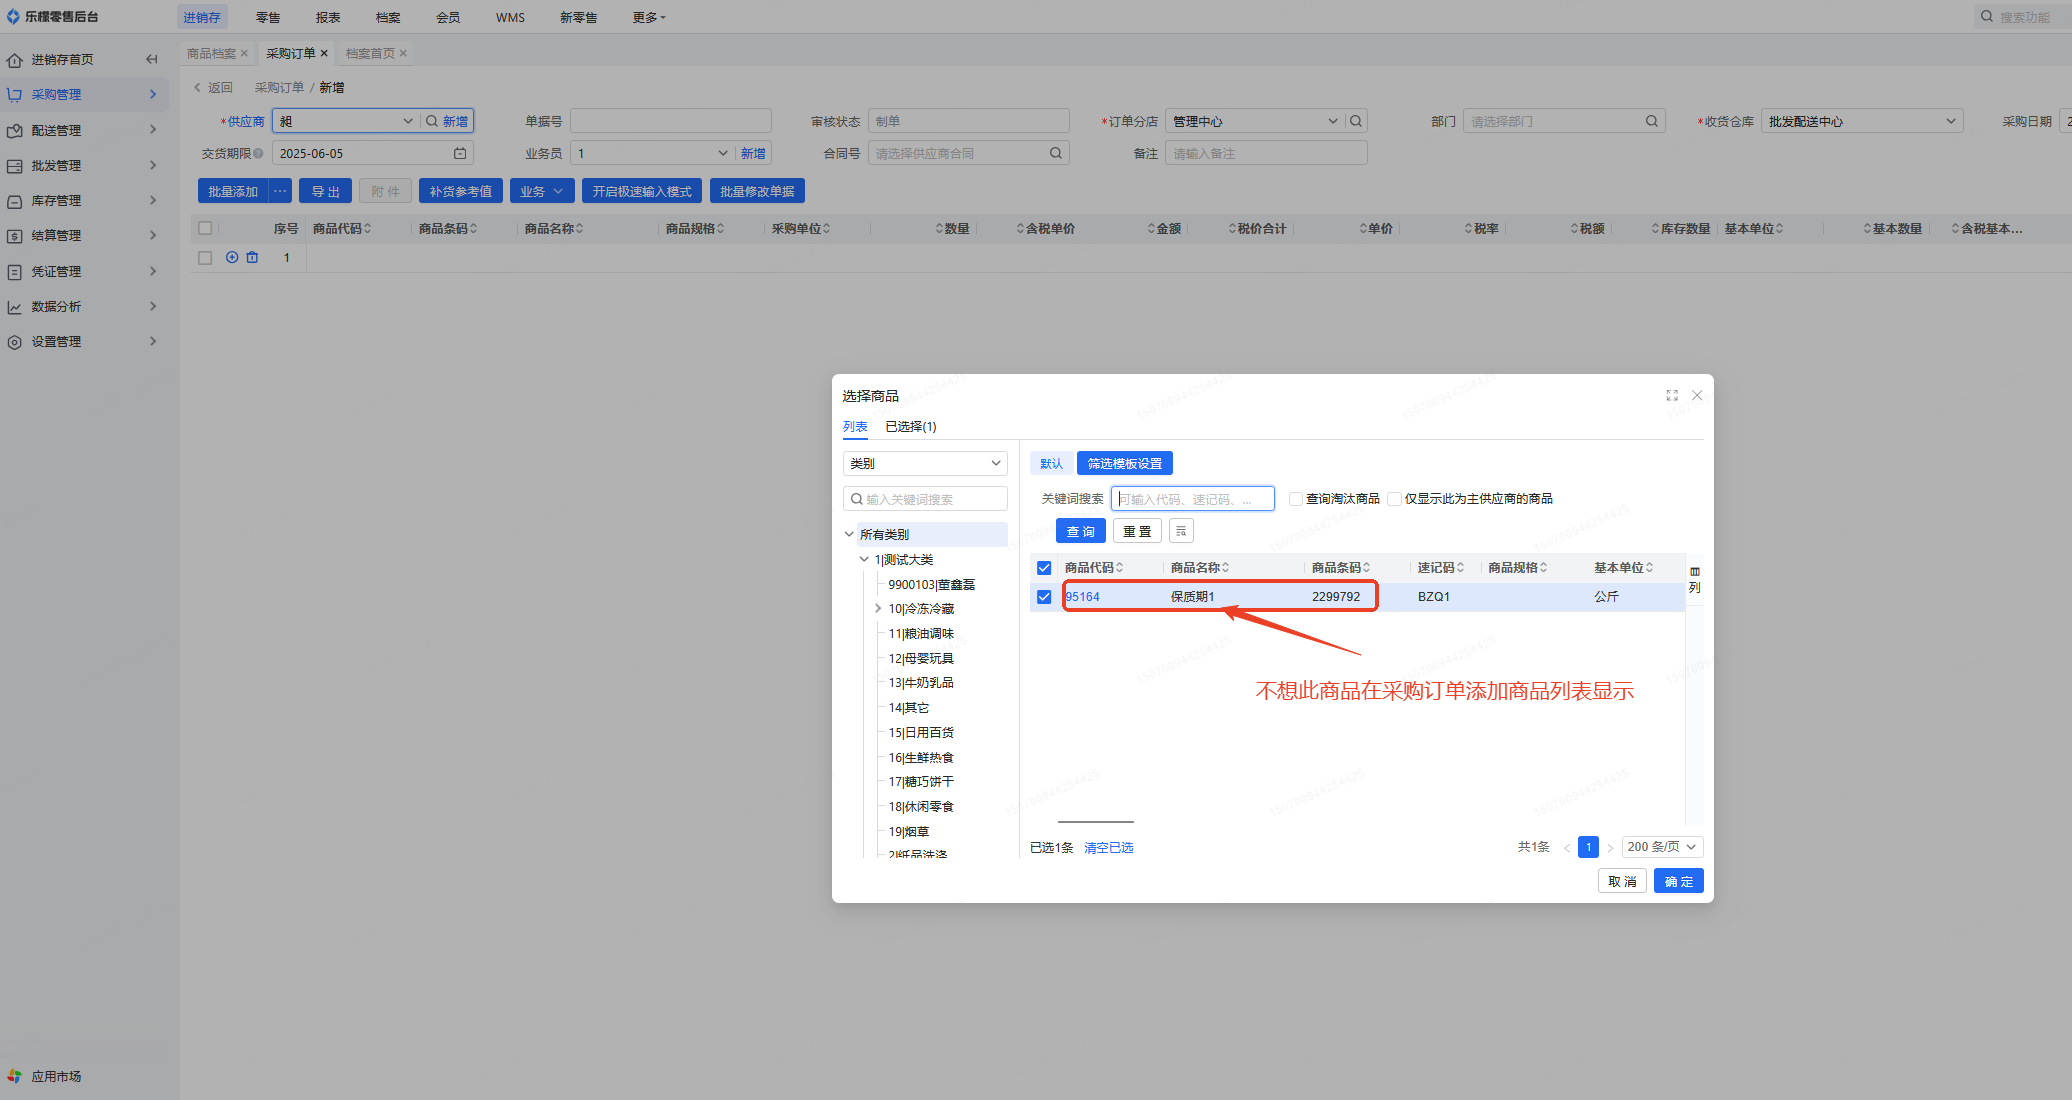
Task: Open the 类别 dropdown in the dialog
Action: [x=925, y=463]
